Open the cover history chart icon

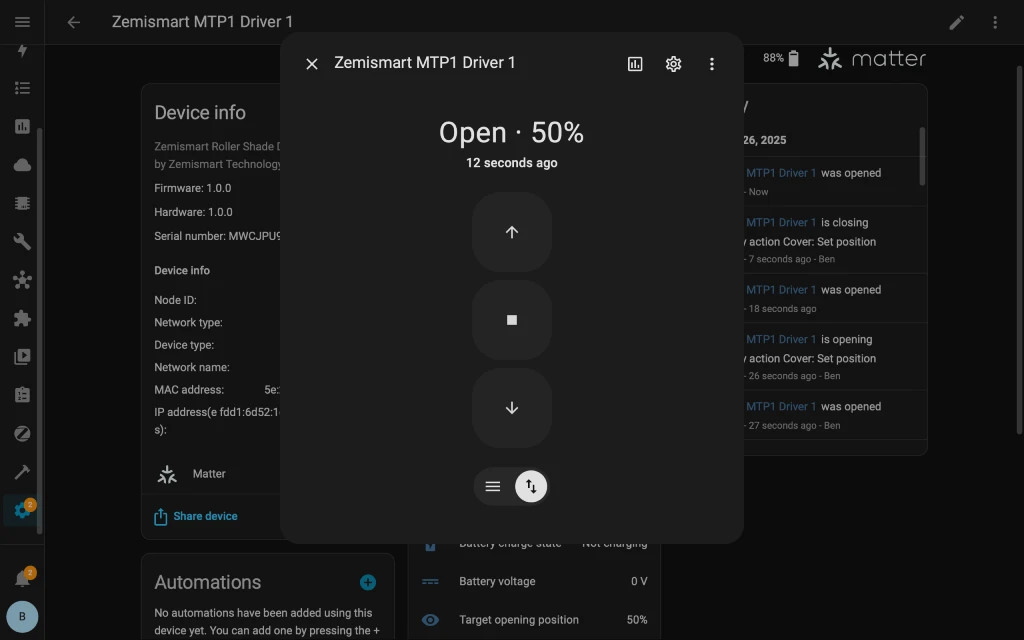click(635, 63)
